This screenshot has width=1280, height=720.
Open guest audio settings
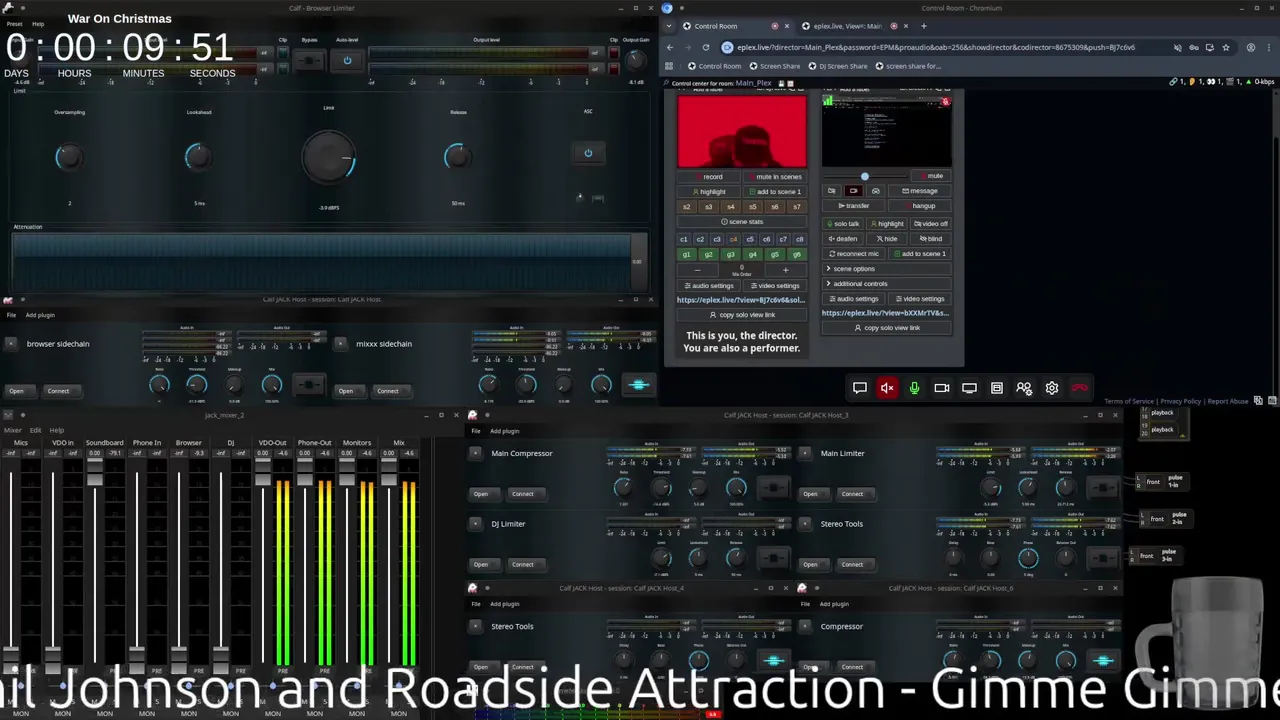point(854,299)
